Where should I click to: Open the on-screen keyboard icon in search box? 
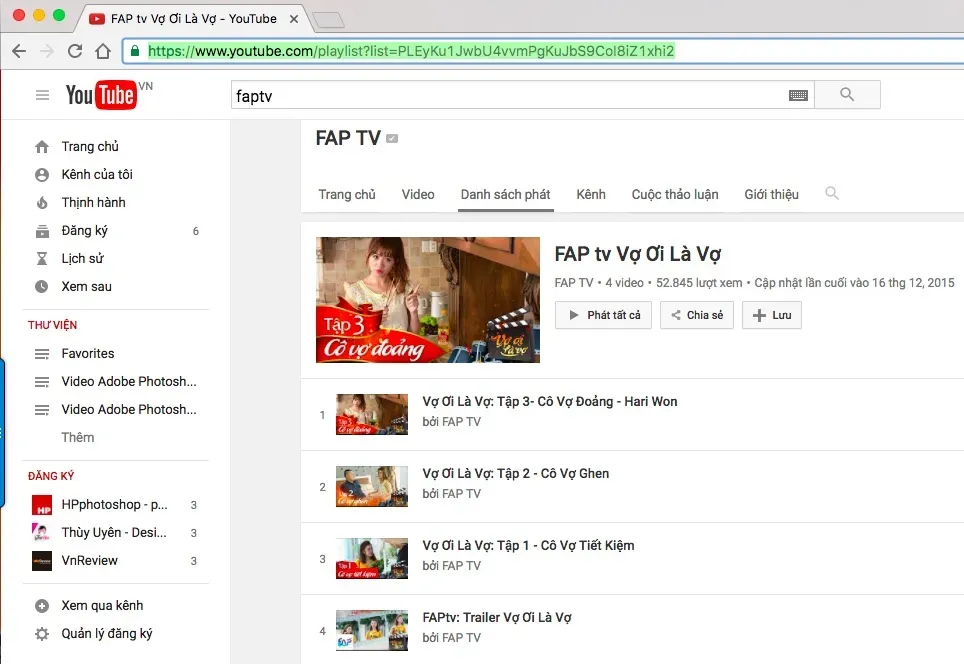pyautogui.click(x=798, y=95)
